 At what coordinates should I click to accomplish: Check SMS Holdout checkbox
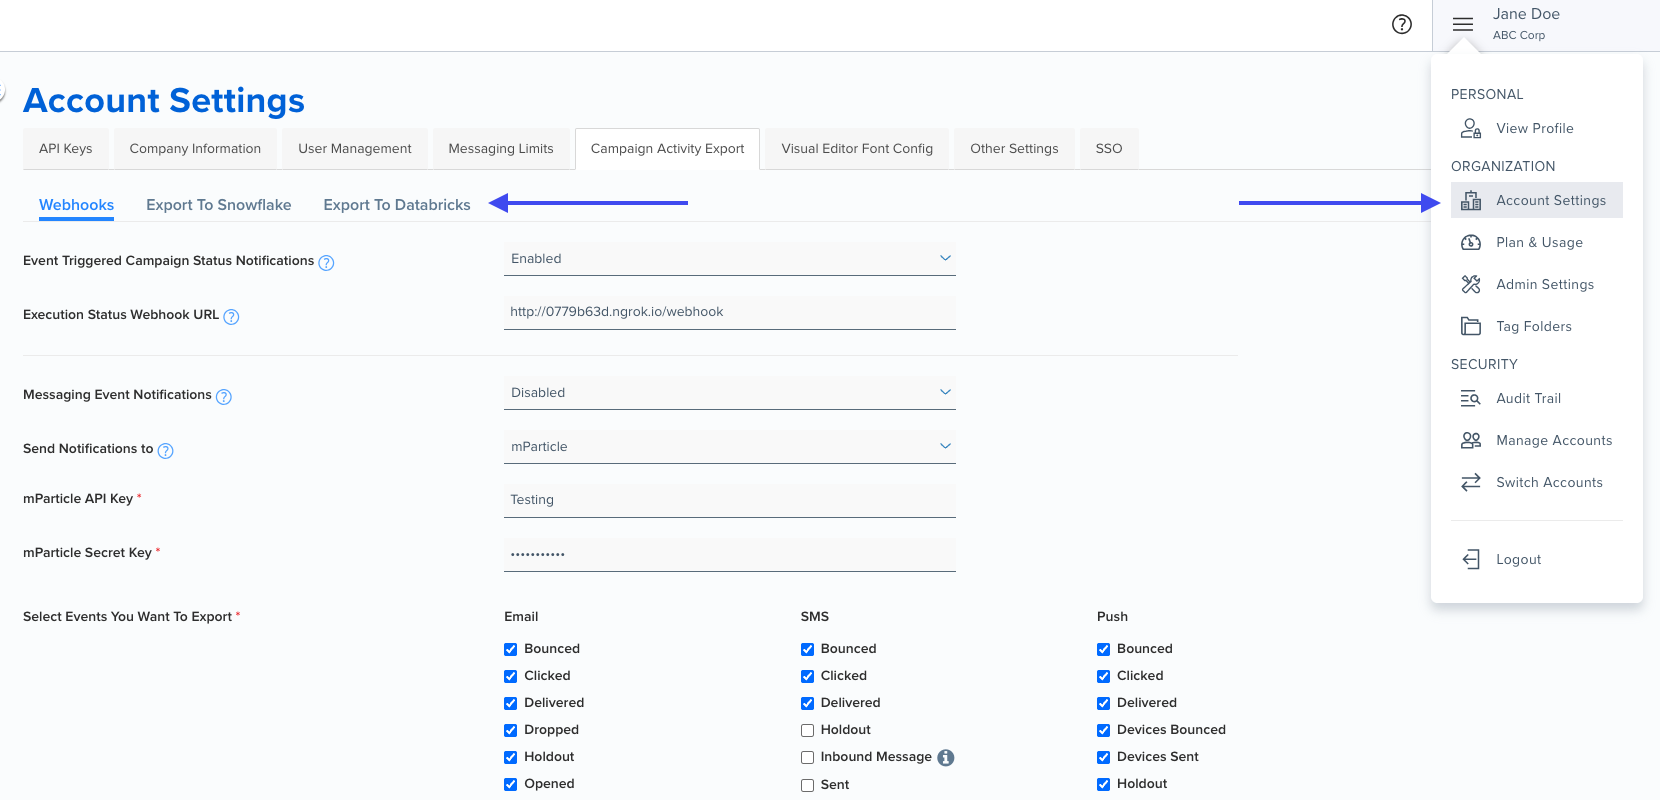point(807,730)
